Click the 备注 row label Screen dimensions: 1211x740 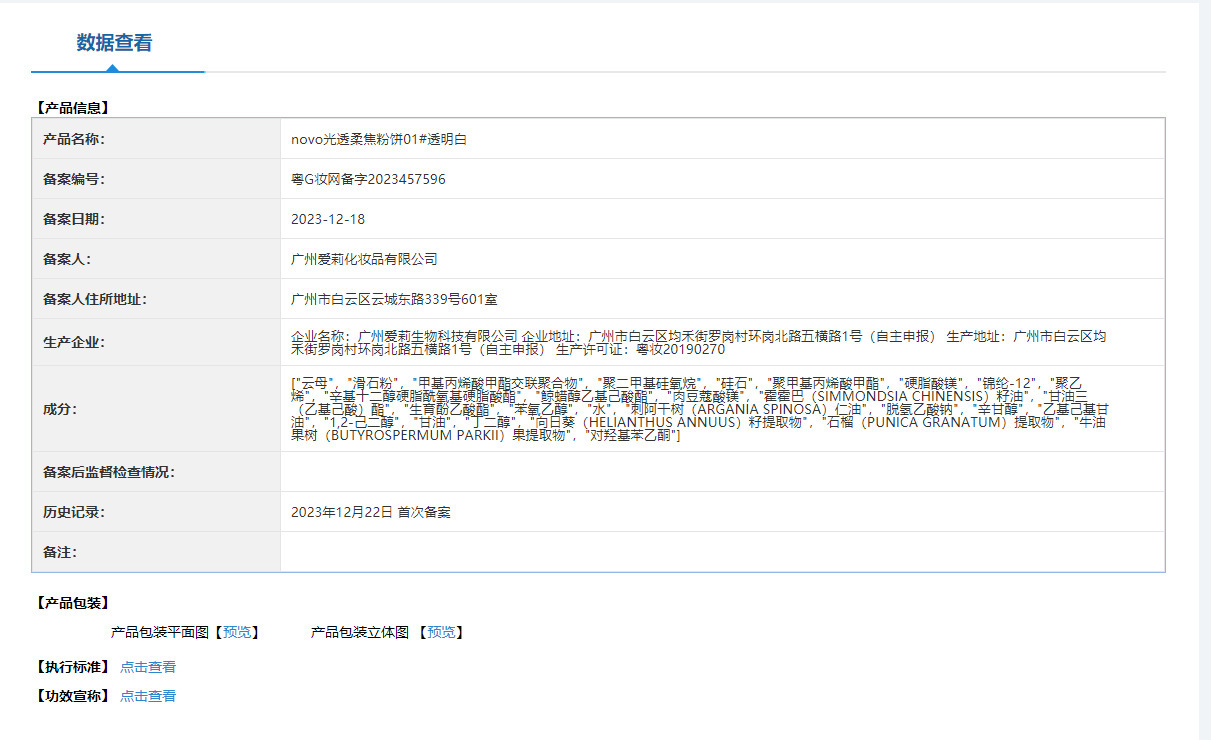point(60,552)
